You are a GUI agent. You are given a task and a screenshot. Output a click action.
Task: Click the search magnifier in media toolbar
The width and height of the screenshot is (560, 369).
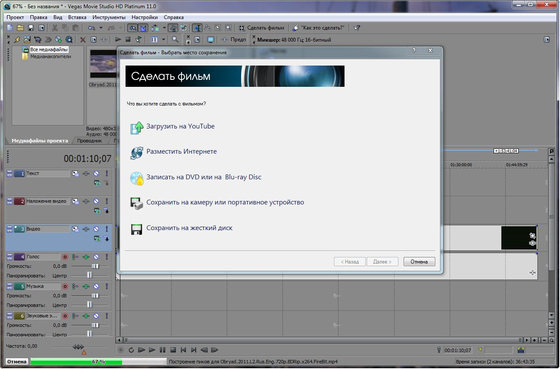coord(175,40)
